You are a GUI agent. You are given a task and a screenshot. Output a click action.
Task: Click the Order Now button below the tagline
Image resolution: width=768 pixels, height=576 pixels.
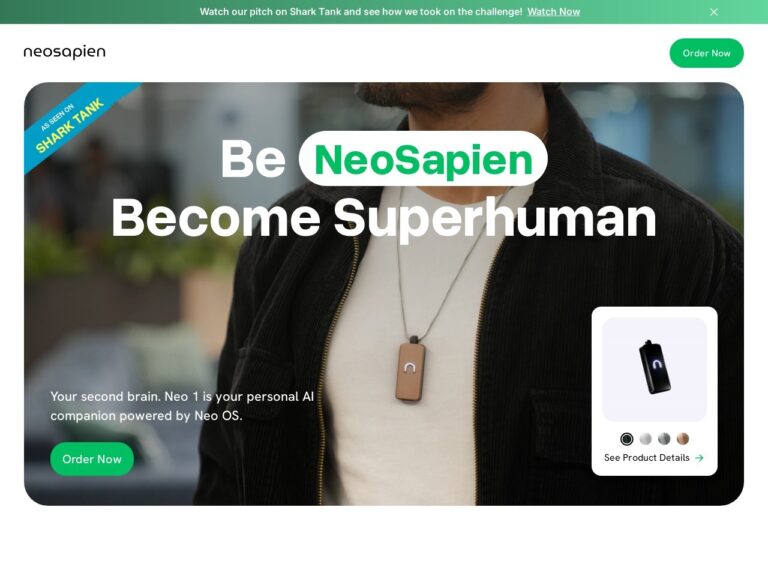92,459
